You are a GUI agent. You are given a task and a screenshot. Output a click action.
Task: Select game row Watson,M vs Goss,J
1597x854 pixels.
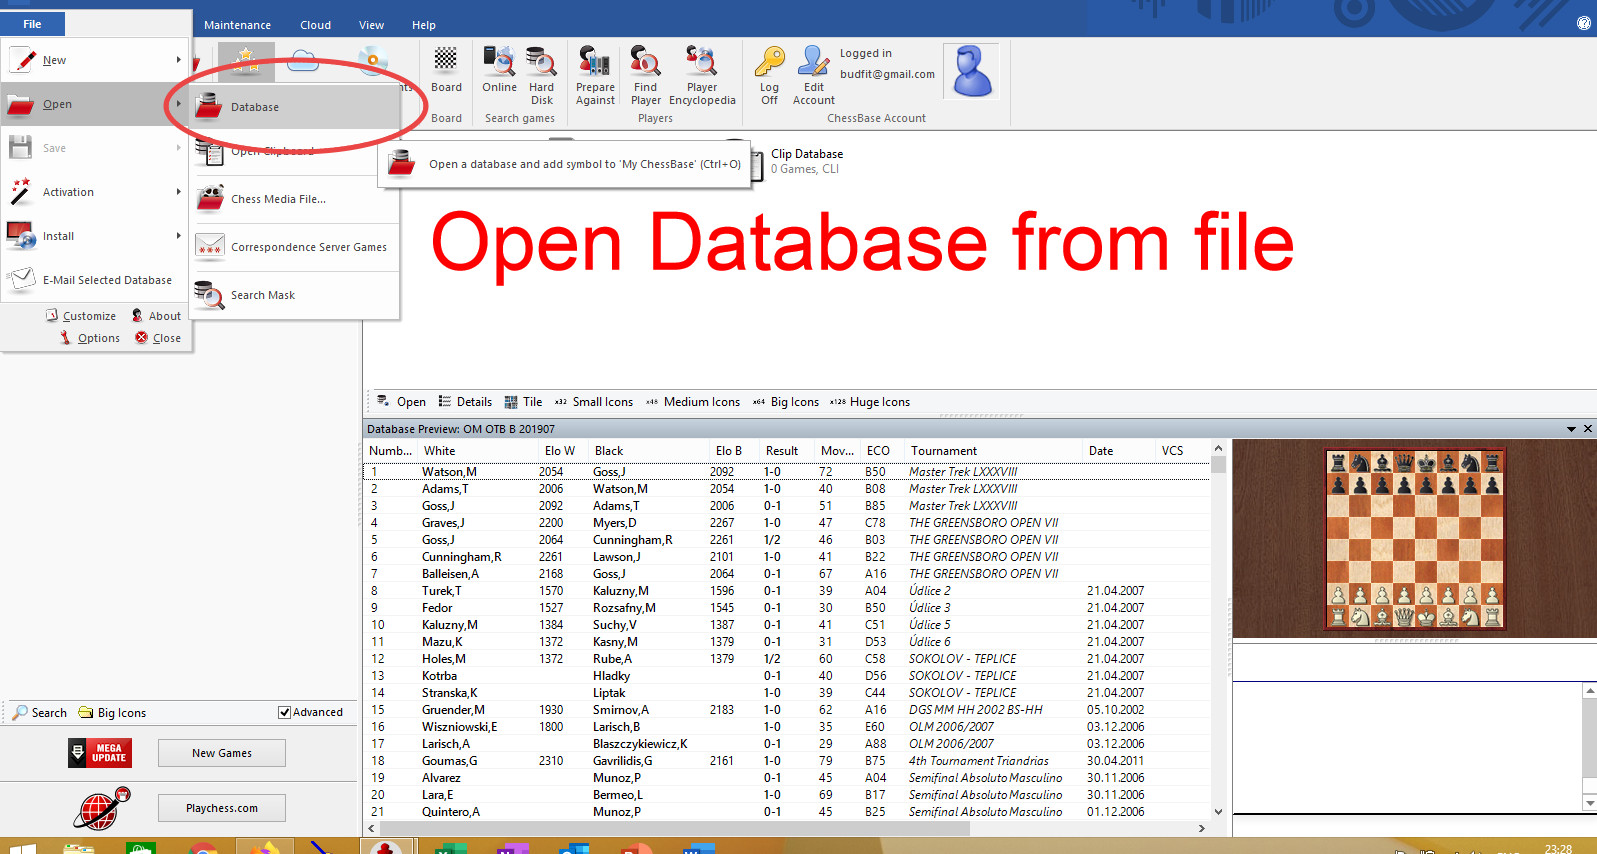[787, 472]
